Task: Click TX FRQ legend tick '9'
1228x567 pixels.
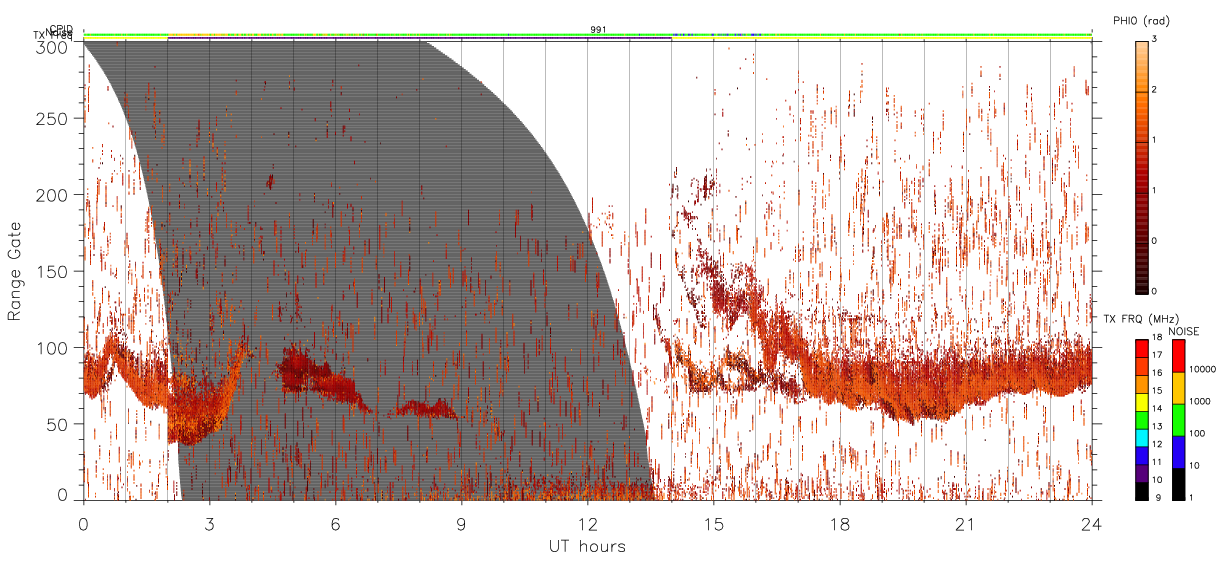Action: pos(1158,498)
